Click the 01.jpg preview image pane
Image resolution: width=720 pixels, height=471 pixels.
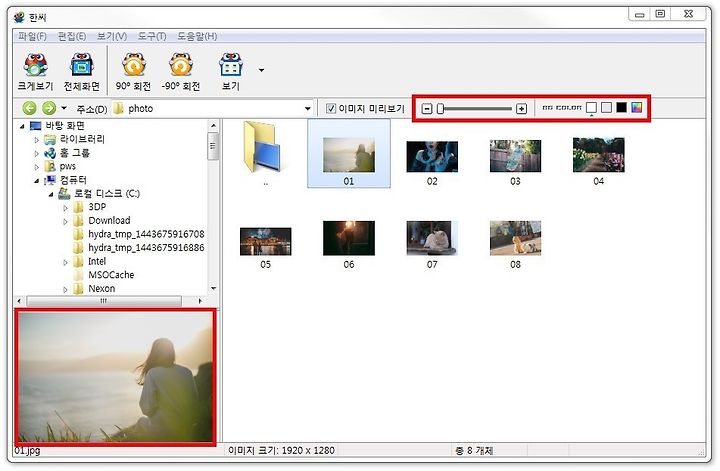[x=115, y=377]
